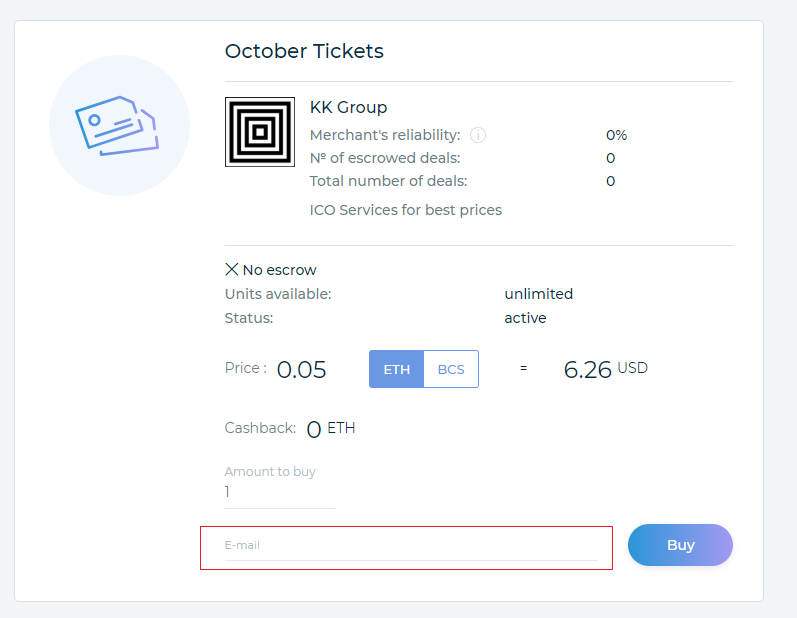Click the 0% reliability value
The image size is (797, 618).
[x=616, y=135]
